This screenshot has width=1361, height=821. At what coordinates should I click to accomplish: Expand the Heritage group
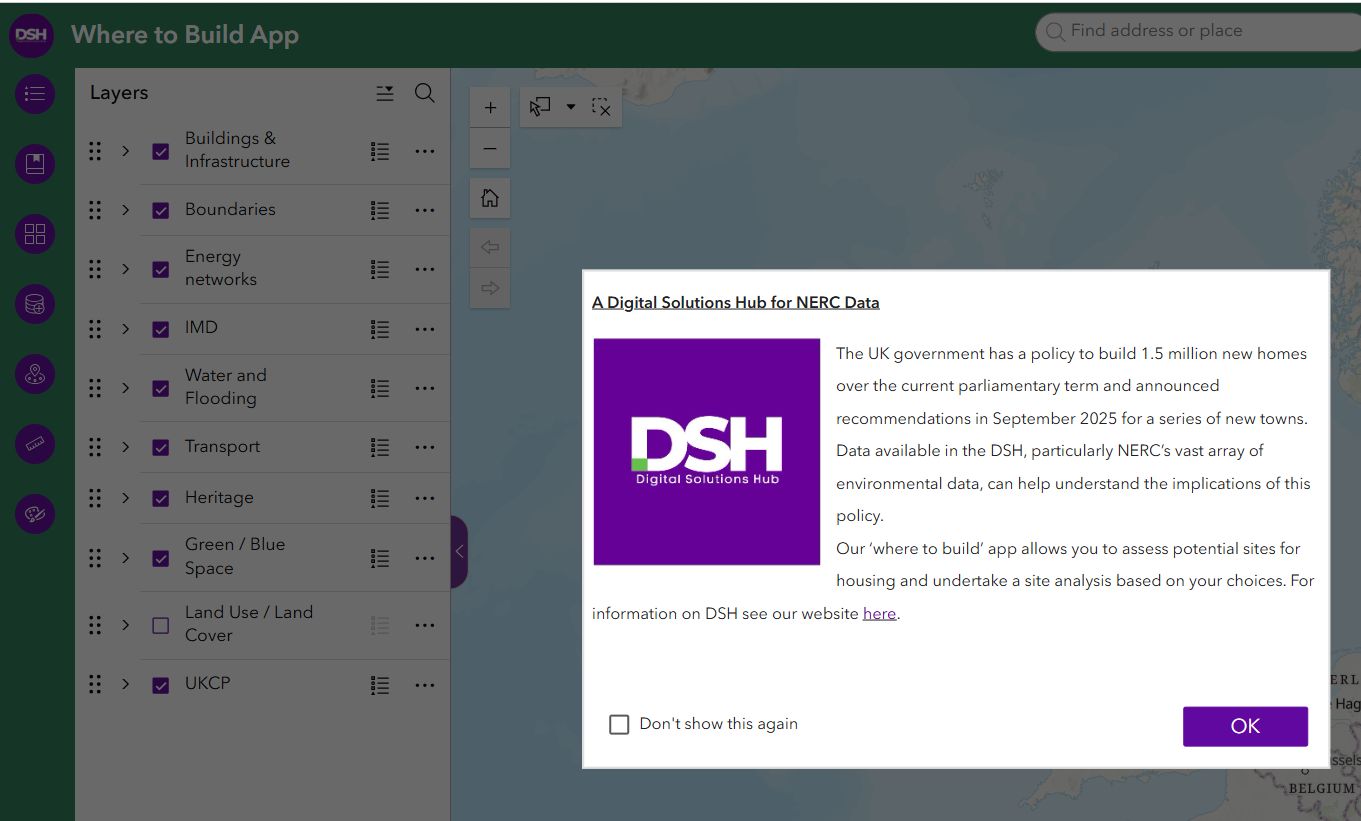125,498
